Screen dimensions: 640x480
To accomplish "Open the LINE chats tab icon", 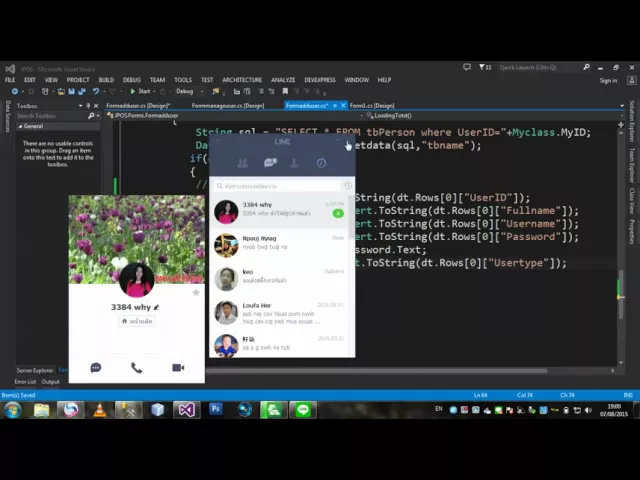I will point(270,163).
